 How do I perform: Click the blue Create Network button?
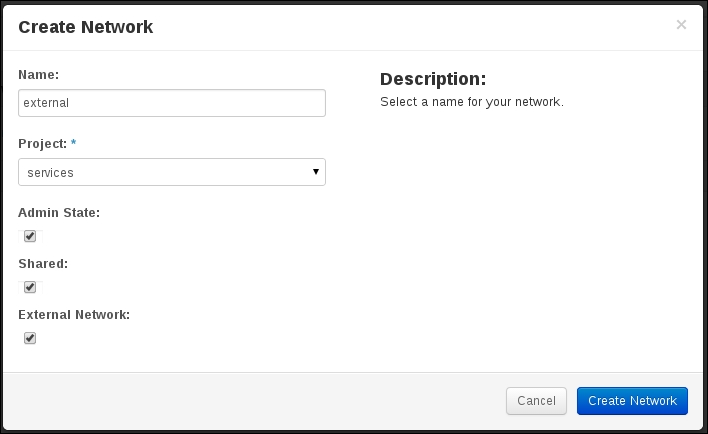[x=632, y=401]
